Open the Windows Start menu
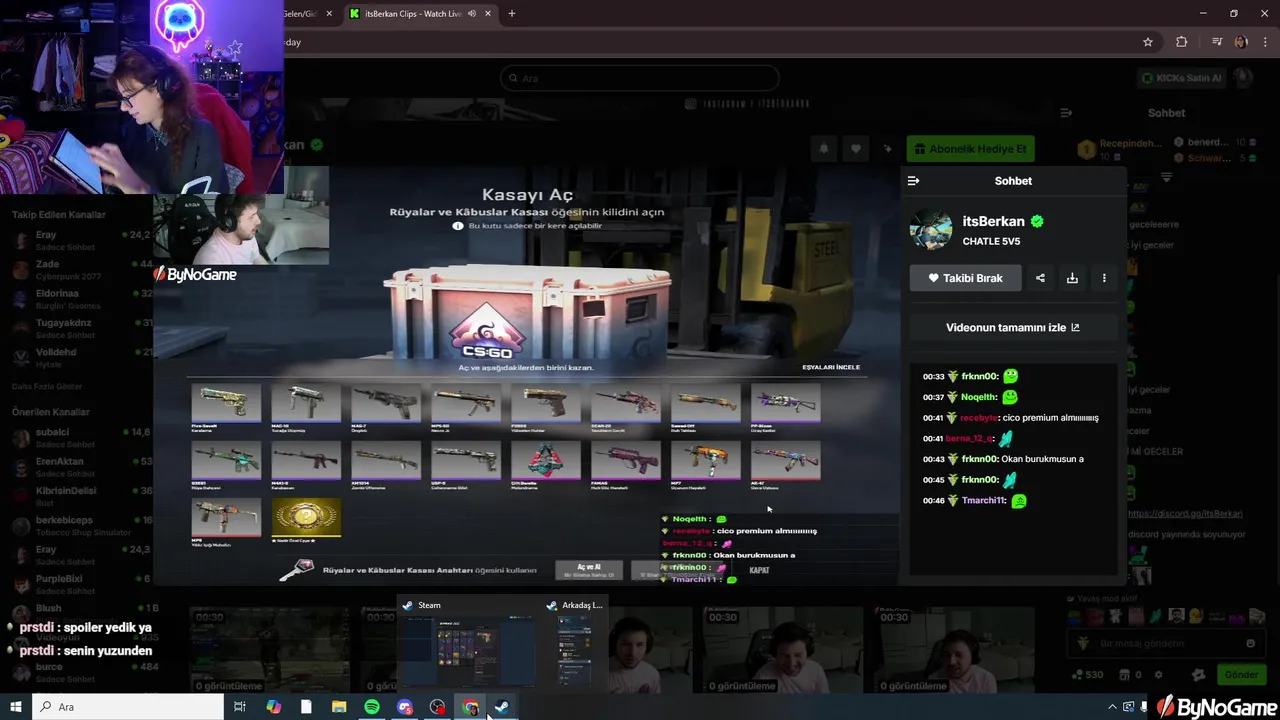 [x=15, y=707]
